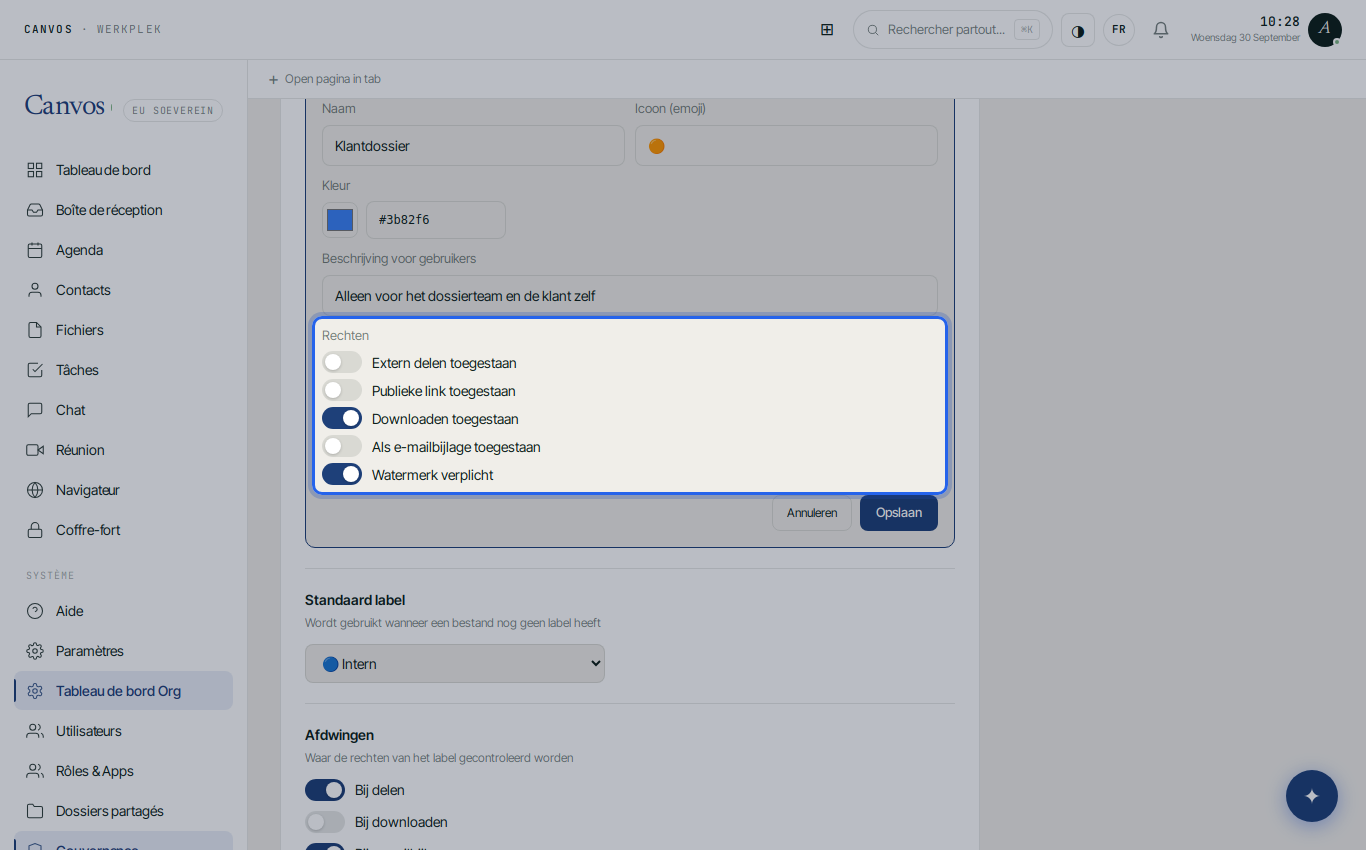Enable Extern delen toegestaan switch

342,362
